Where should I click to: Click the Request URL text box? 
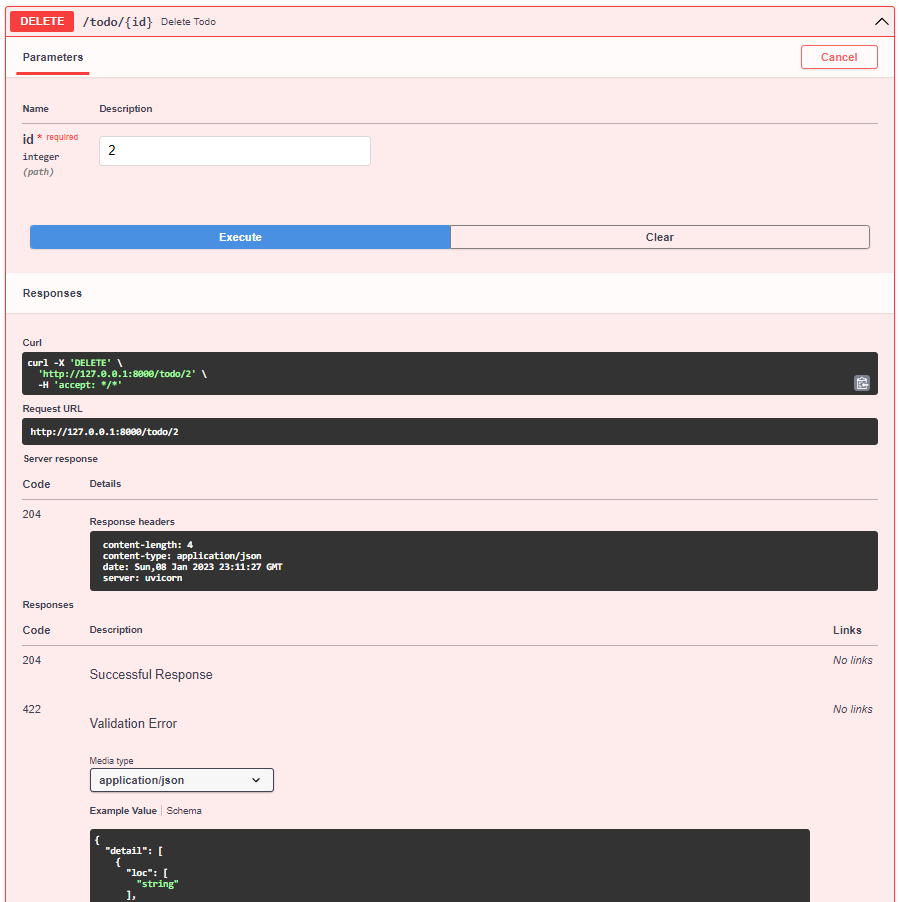(x=449, y=431)
